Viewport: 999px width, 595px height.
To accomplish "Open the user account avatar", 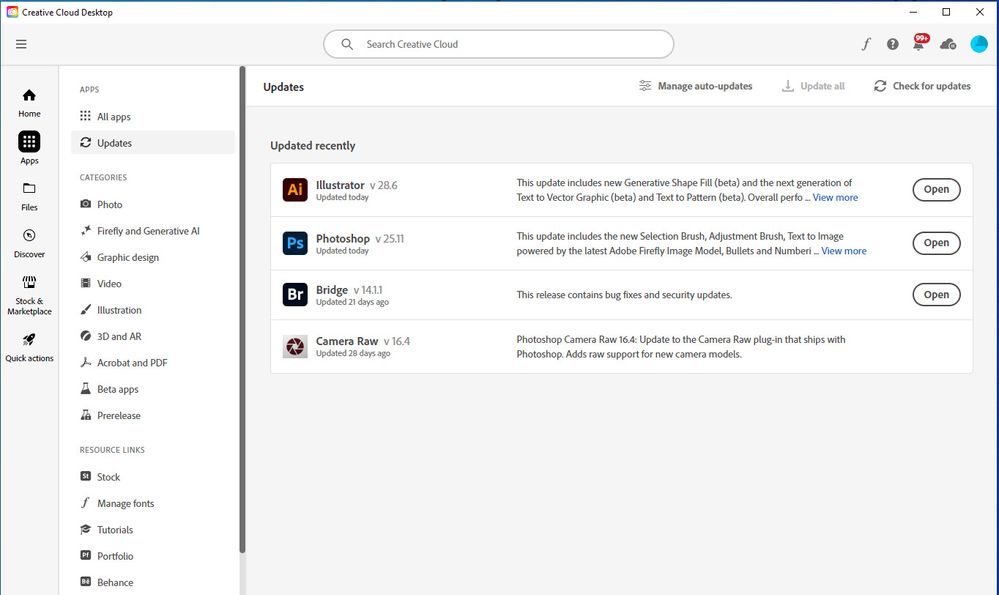I will 979,44.
